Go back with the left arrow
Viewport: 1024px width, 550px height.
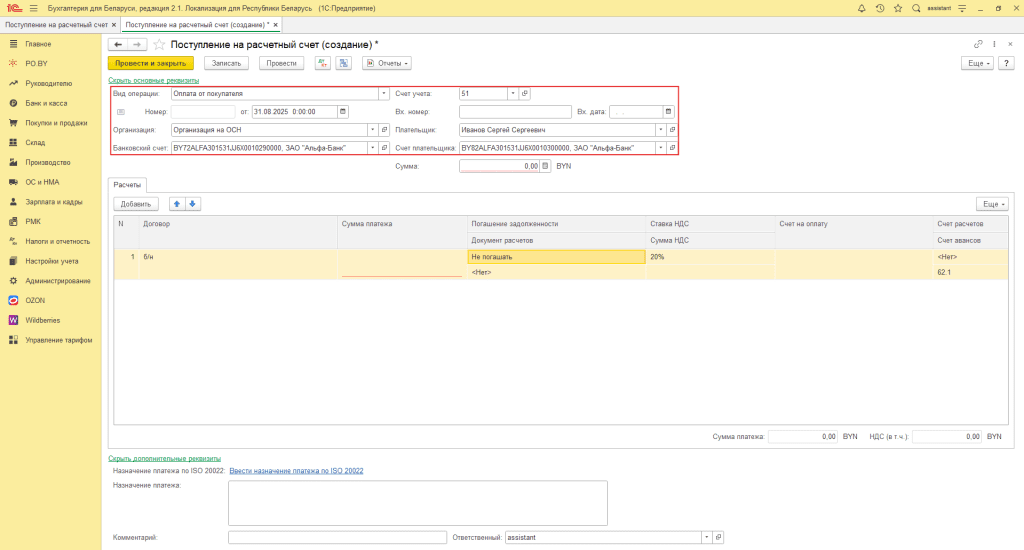click(118, 44)
